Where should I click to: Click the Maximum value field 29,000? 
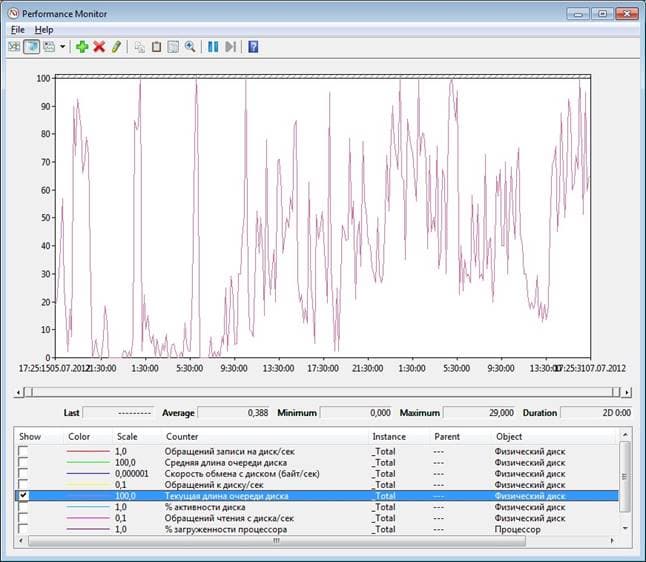click(479, 412)
